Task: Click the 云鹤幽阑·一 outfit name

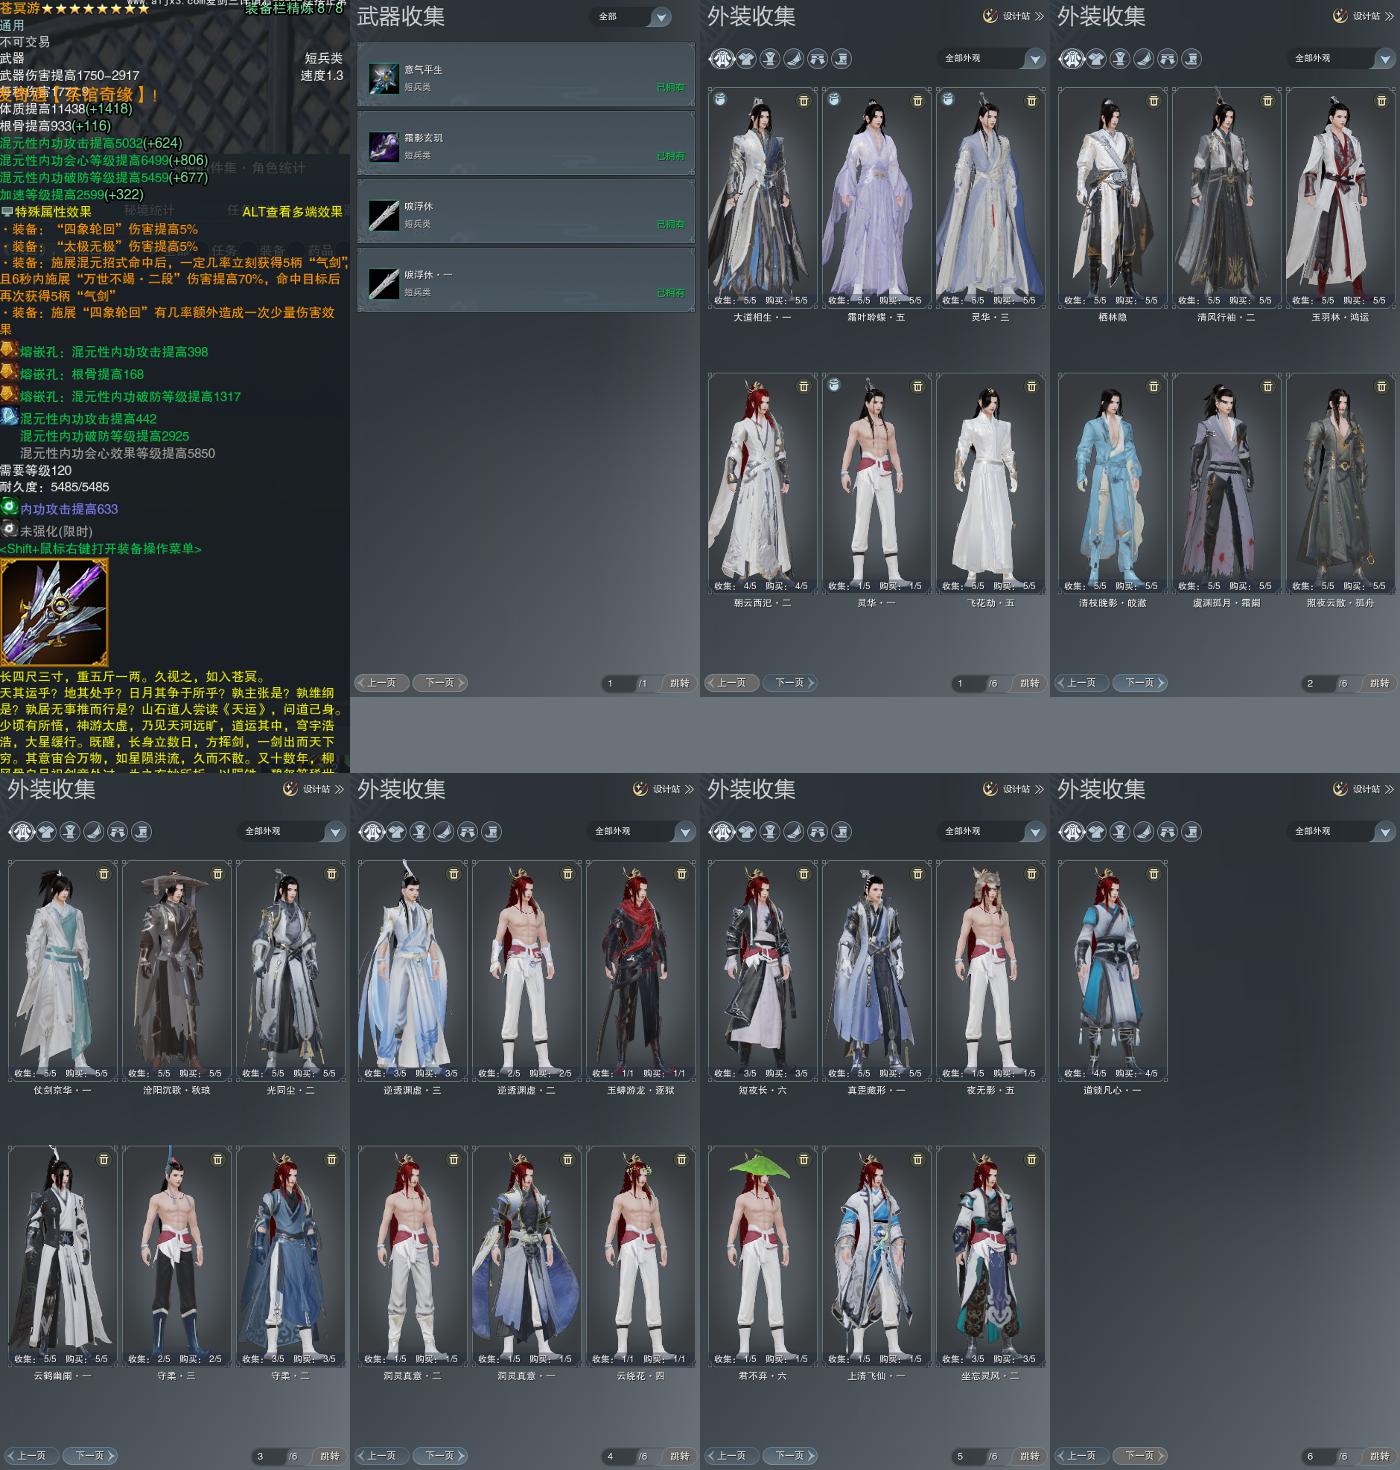Action: 62,1376
